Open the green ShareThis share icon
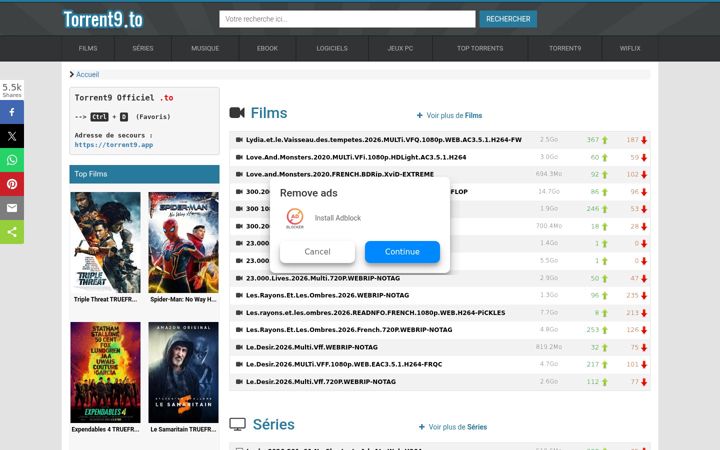This screenshot has height=450, width=720. [x=12, y=232]
